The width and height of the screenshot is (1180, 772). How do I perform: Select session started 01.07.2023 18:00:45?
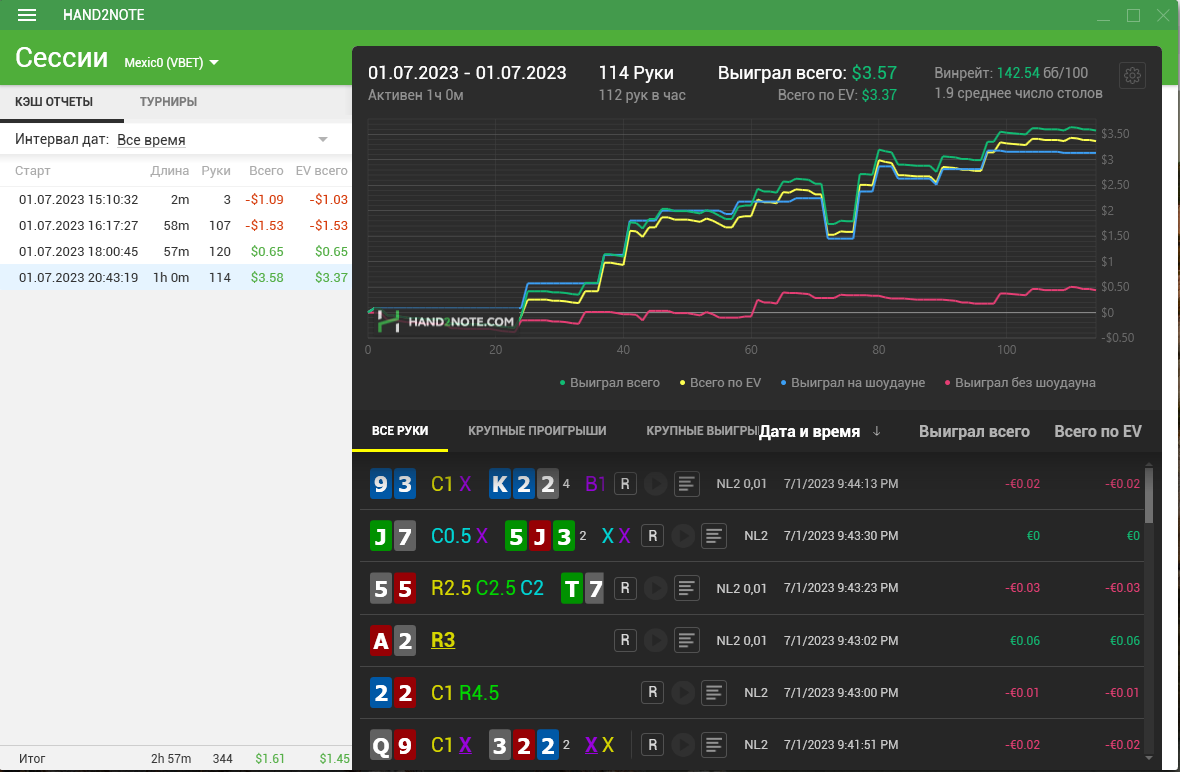click(x=175, y=251)
